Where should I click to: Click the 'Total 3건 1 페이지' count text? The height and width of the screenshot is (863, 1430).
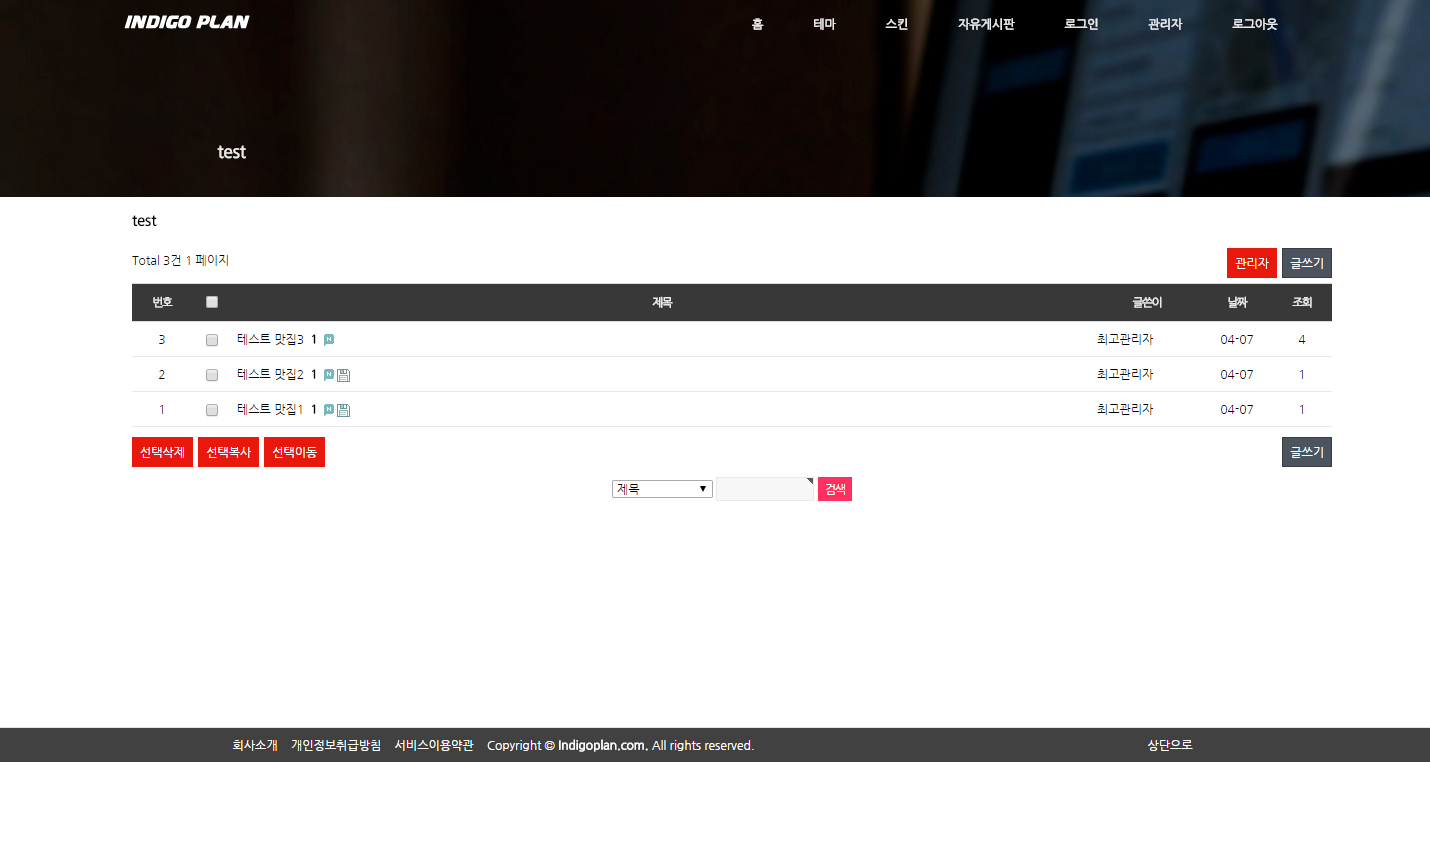[181, 260]
